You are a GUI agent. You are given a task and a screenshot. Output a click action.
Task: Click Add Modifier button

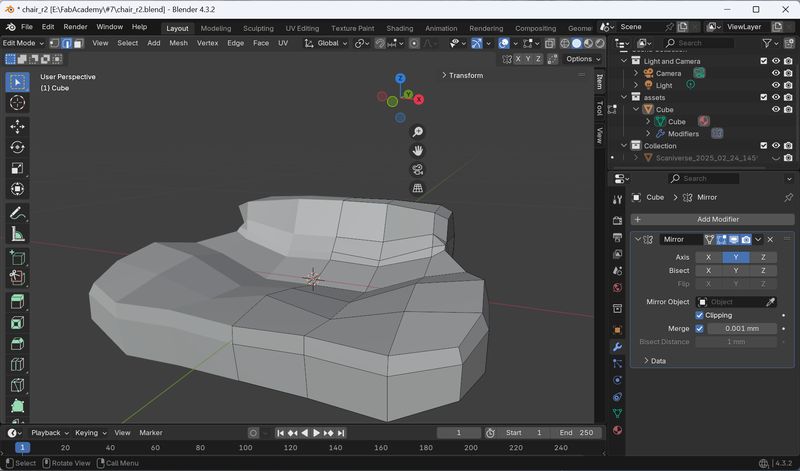(x=712, y=219)
